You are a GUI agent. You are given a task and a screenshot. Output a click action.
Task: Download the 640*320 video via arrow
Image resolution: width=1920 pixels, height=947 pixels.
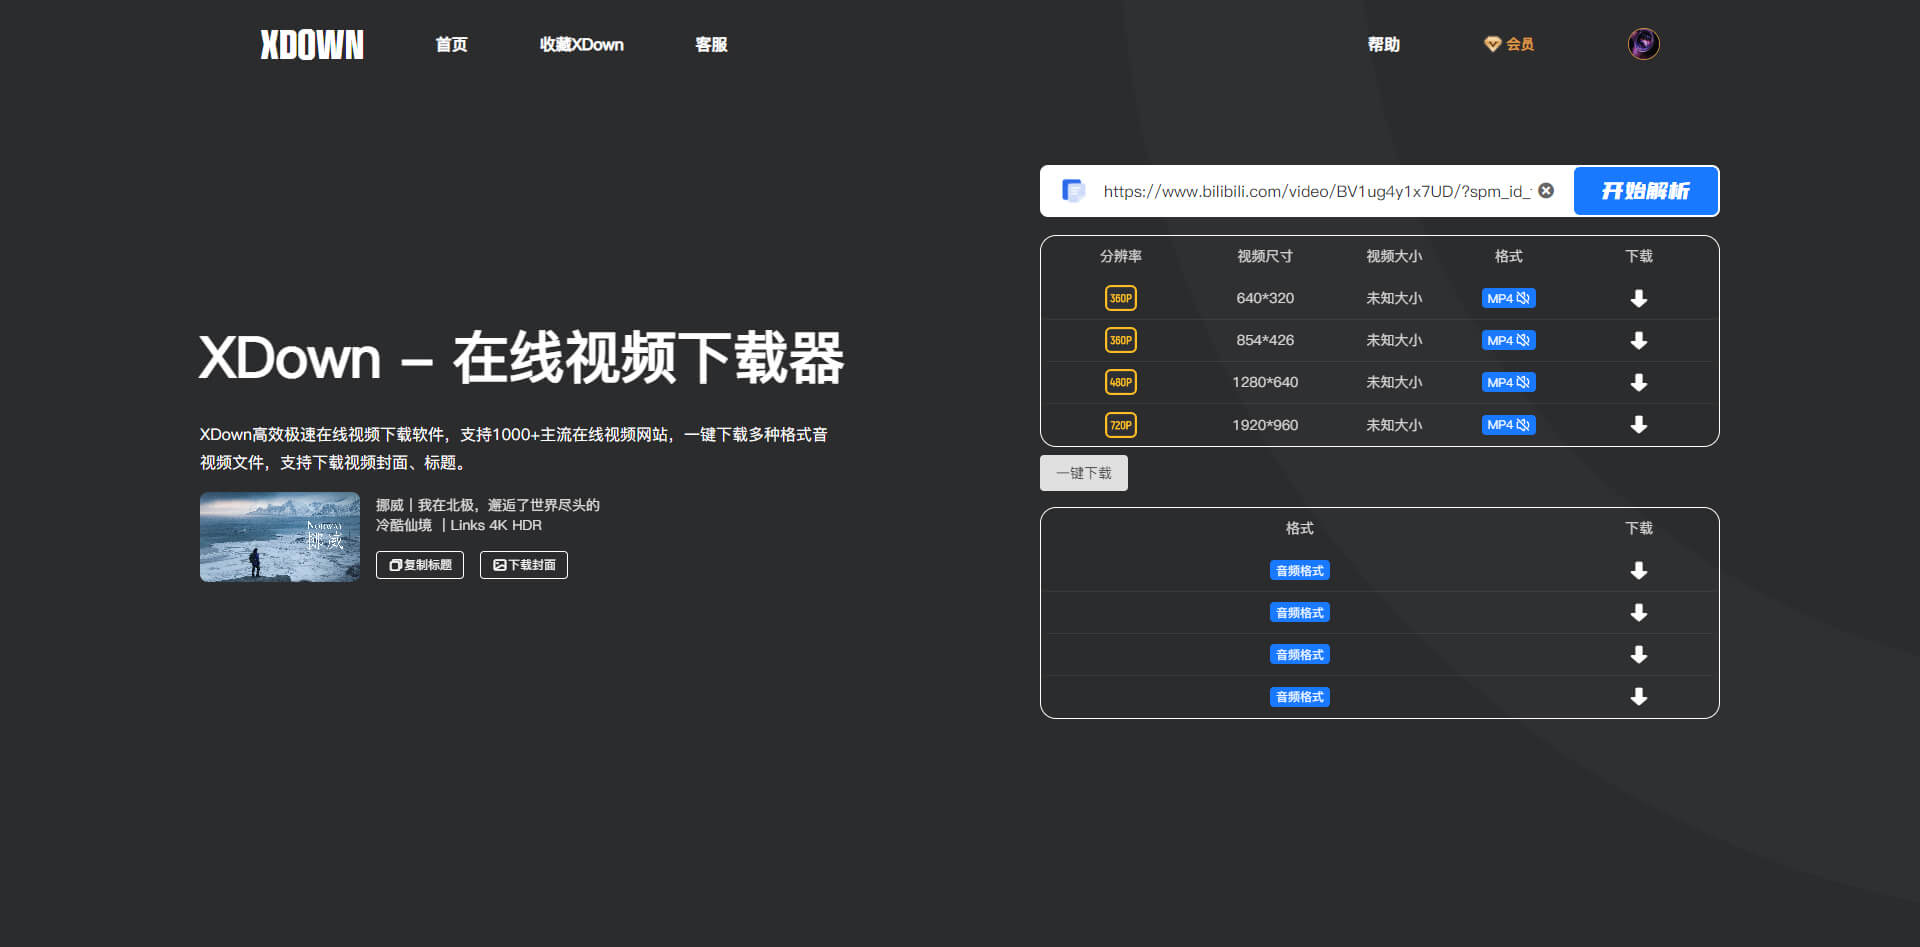coord(1638,298)
